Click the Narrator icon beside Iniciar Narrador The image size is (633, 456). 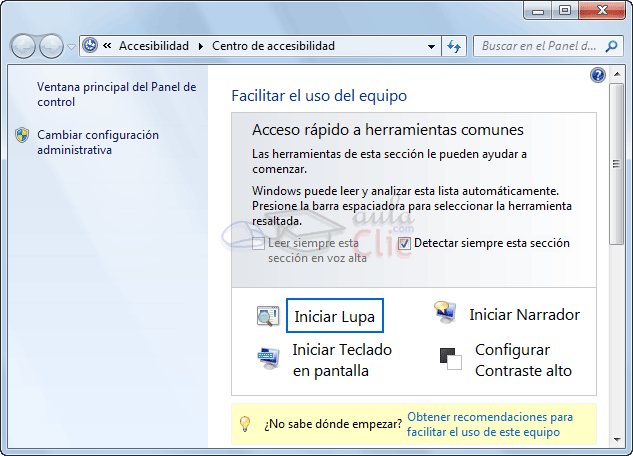[446, 313]
